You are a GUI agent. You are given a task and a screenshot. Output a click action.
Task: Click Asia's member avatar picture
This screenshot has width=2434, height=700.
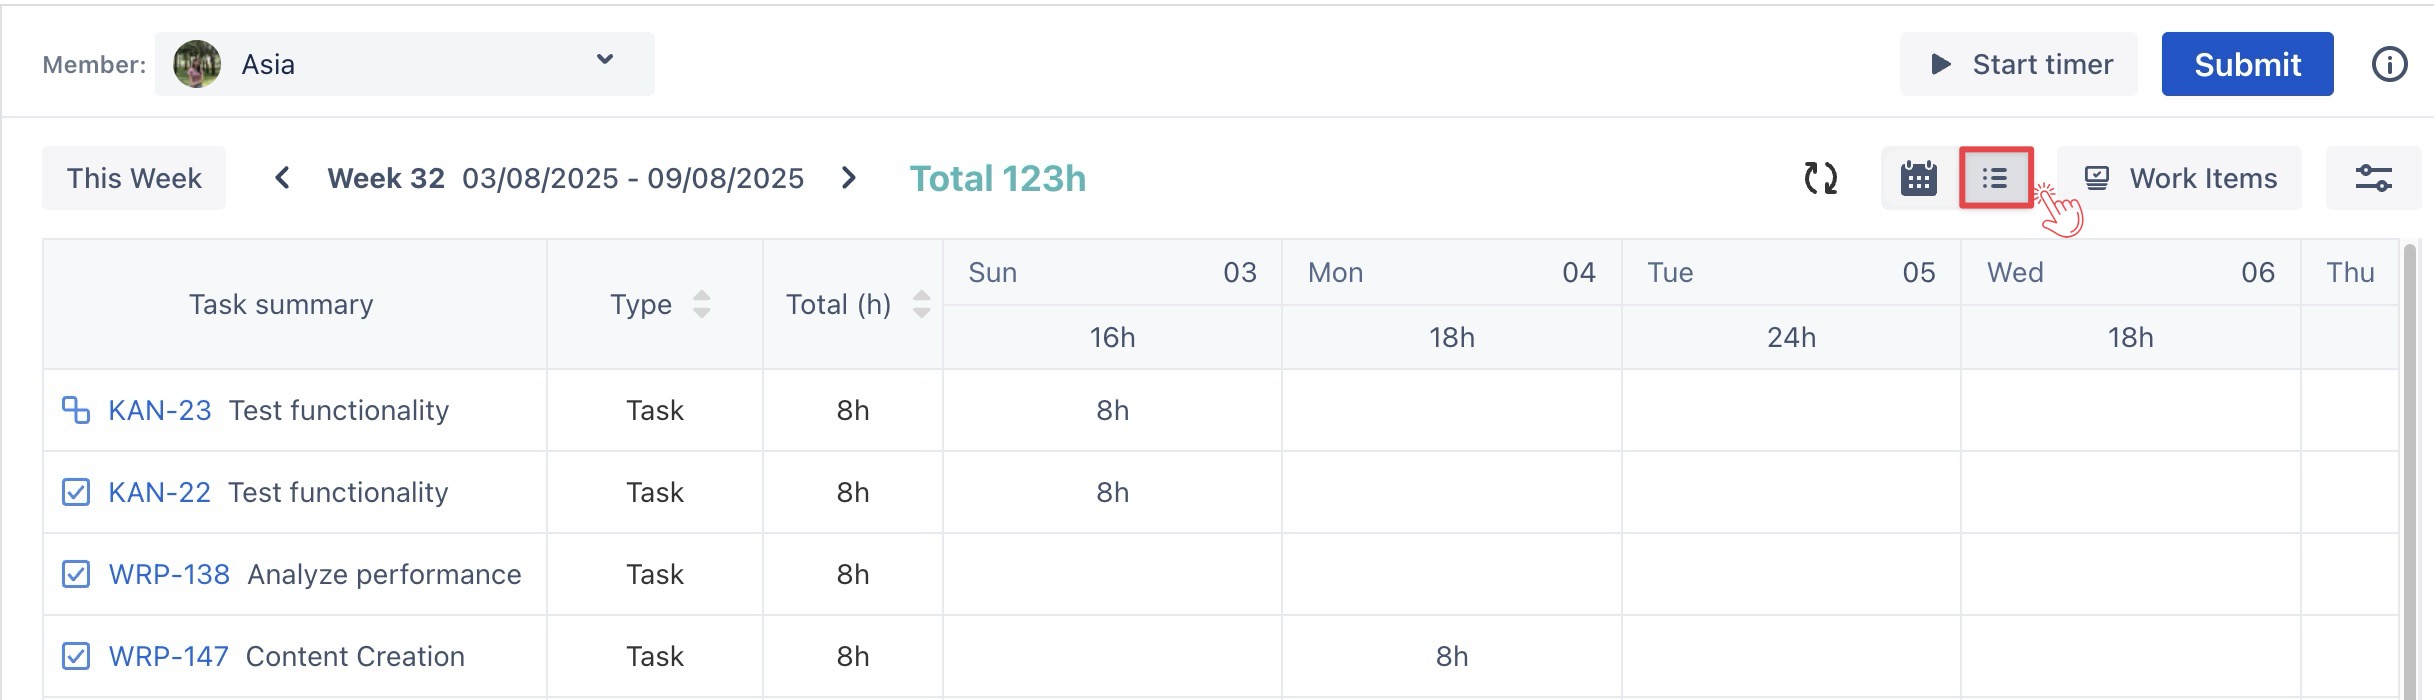197,65
